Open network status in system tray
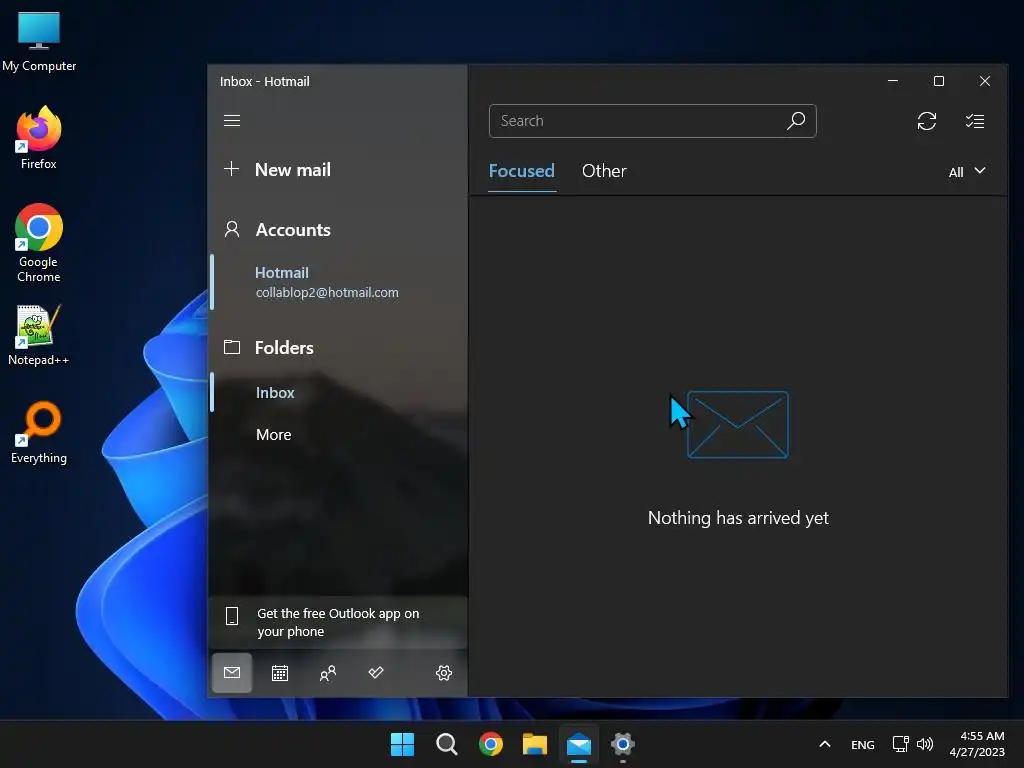 (901, 744)
